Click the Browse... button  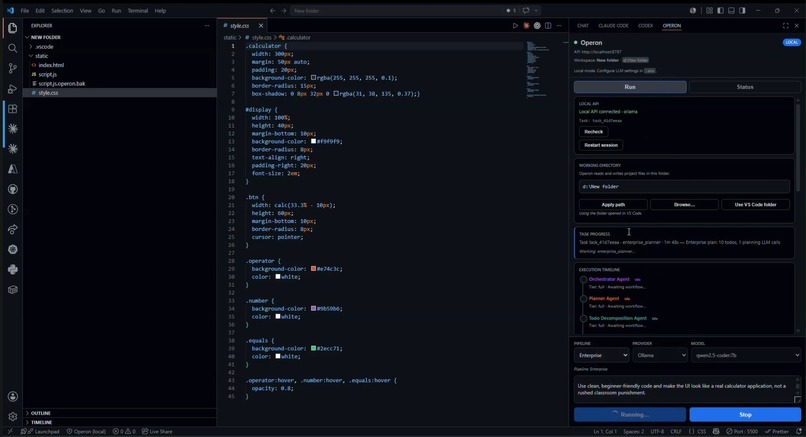click(684, 205)
